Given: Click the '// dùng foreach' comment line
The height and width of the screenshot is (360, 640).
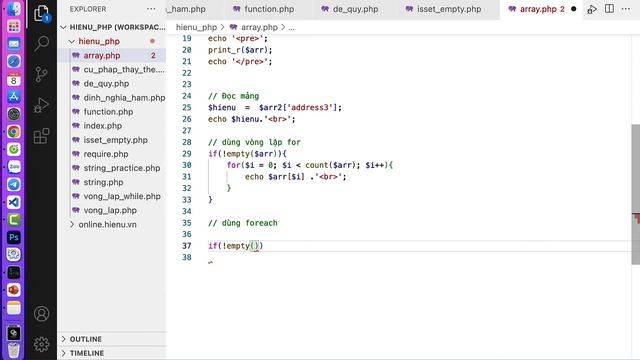Looking at the screenshot, I should click(242, 223).
